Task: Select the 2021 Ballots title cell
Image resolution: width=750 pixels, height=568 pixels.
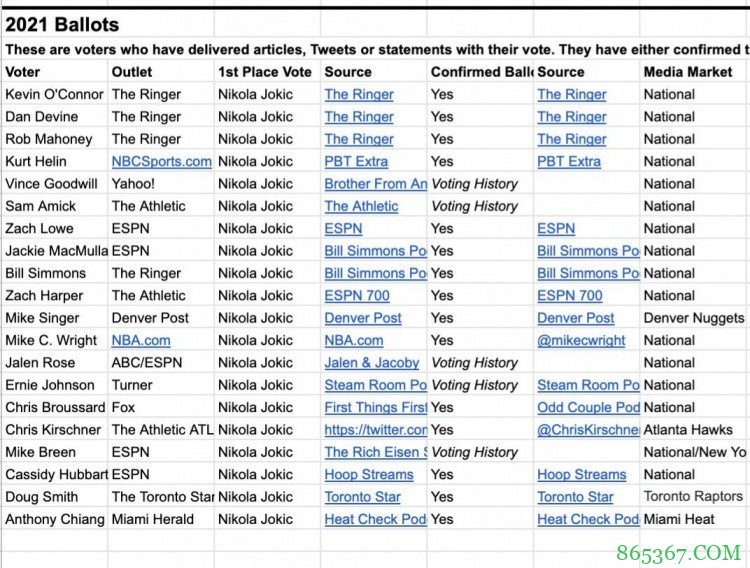Action: click(x=62, y=25)
